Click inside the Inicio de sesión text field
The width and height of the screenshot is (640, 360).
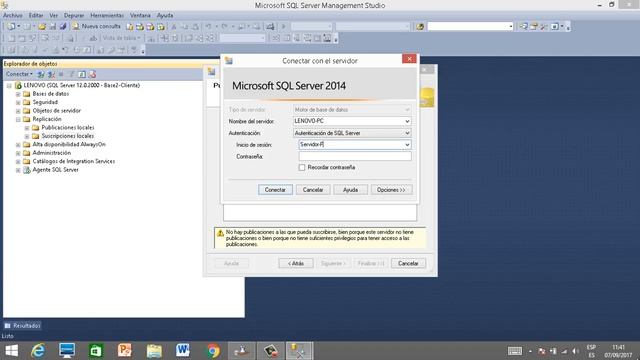[351, 144]
